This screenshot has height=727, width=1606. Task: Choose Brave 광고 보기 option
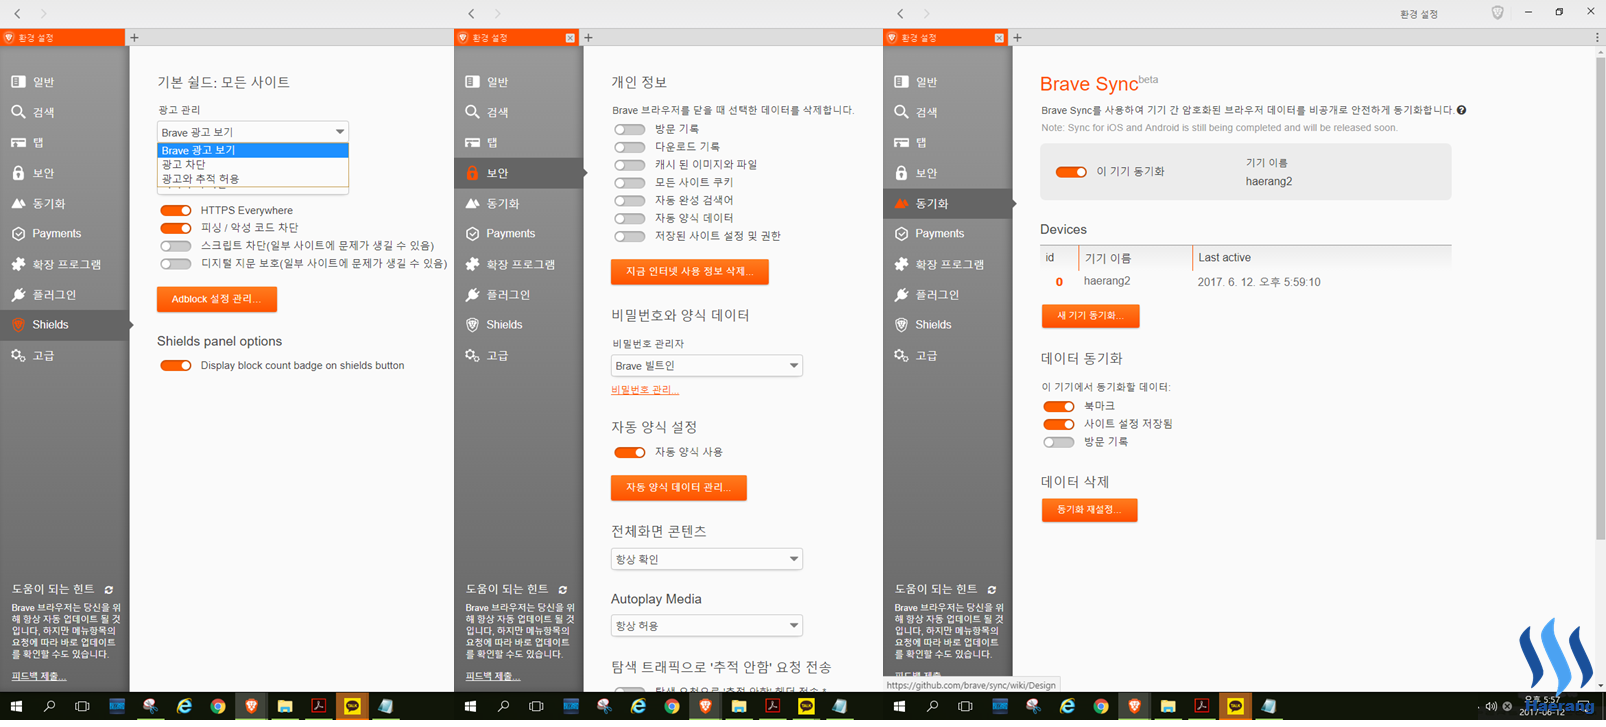point(253,150)
